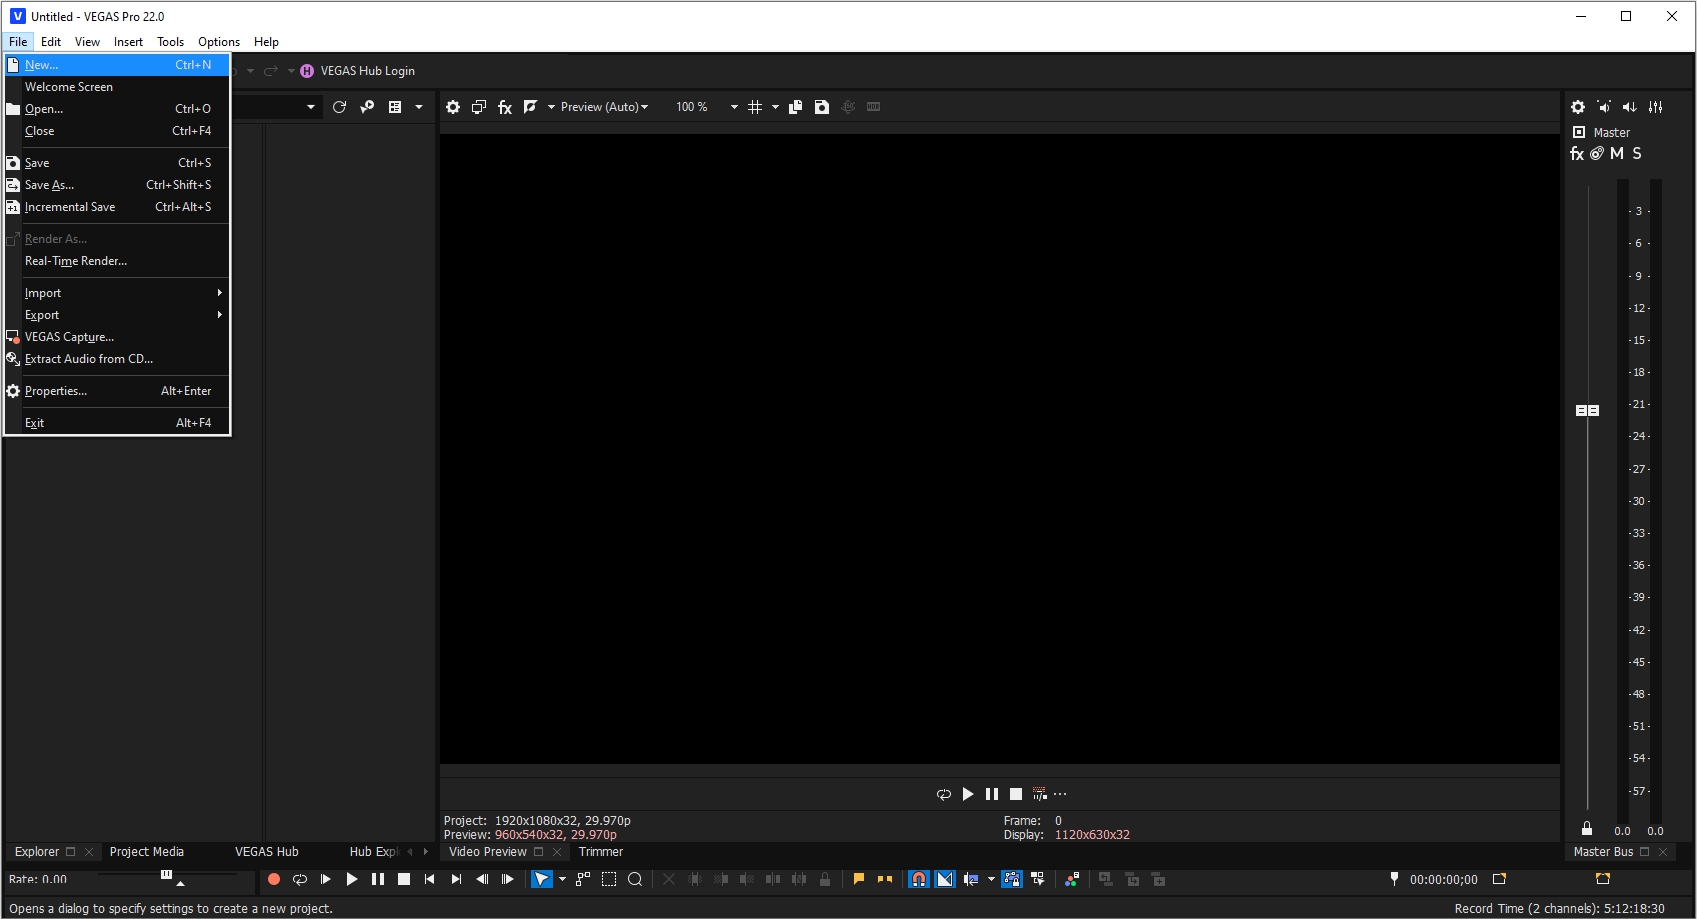This screenshot has height=919, width=1697.
Task: Open the Edit menu
Action: click(51, 42)
